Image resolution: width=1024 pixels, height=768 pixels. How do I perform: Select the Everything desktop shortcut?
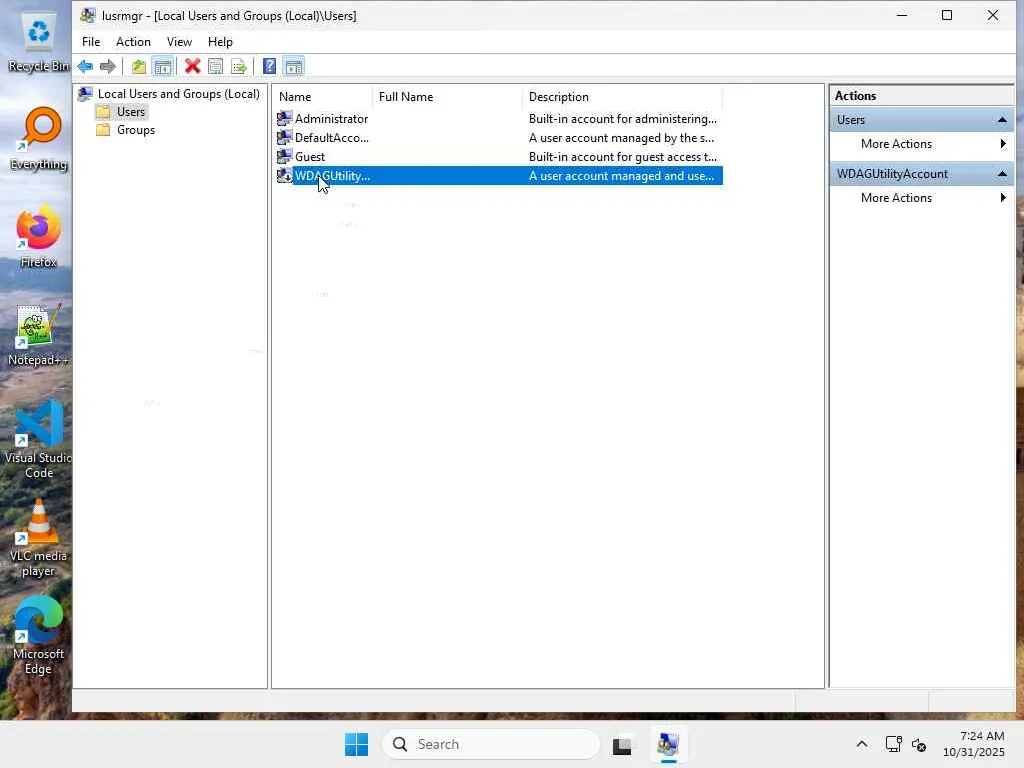point(39,140)
